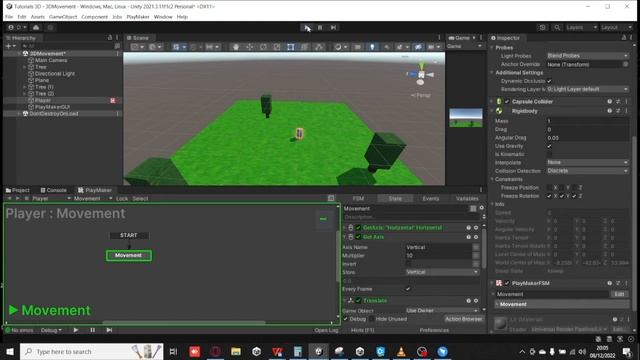Start Play mode with the Unity play button
This screenshot has height=360, width=640.
[307, 28]
